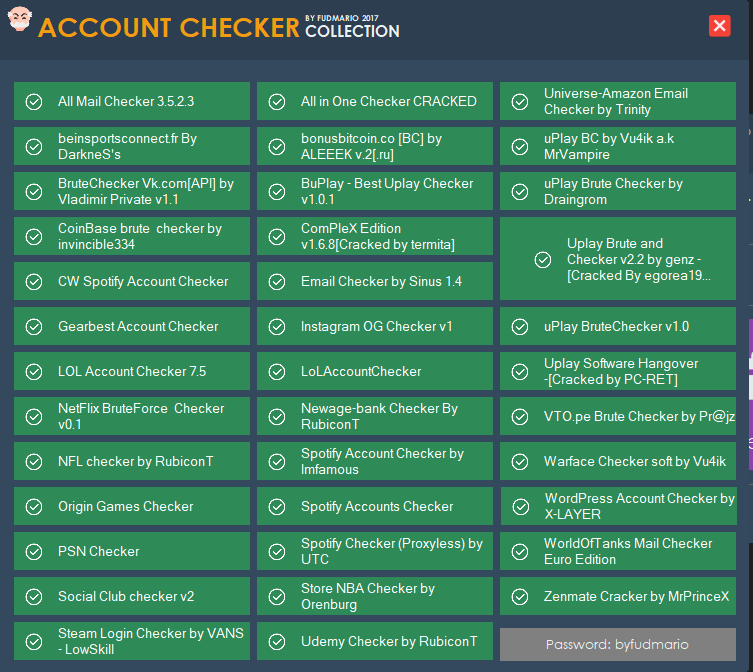The image size is (753, 672).
Task: Click the FudMario mascot logo icon
Action: click(x=19, y=19)
